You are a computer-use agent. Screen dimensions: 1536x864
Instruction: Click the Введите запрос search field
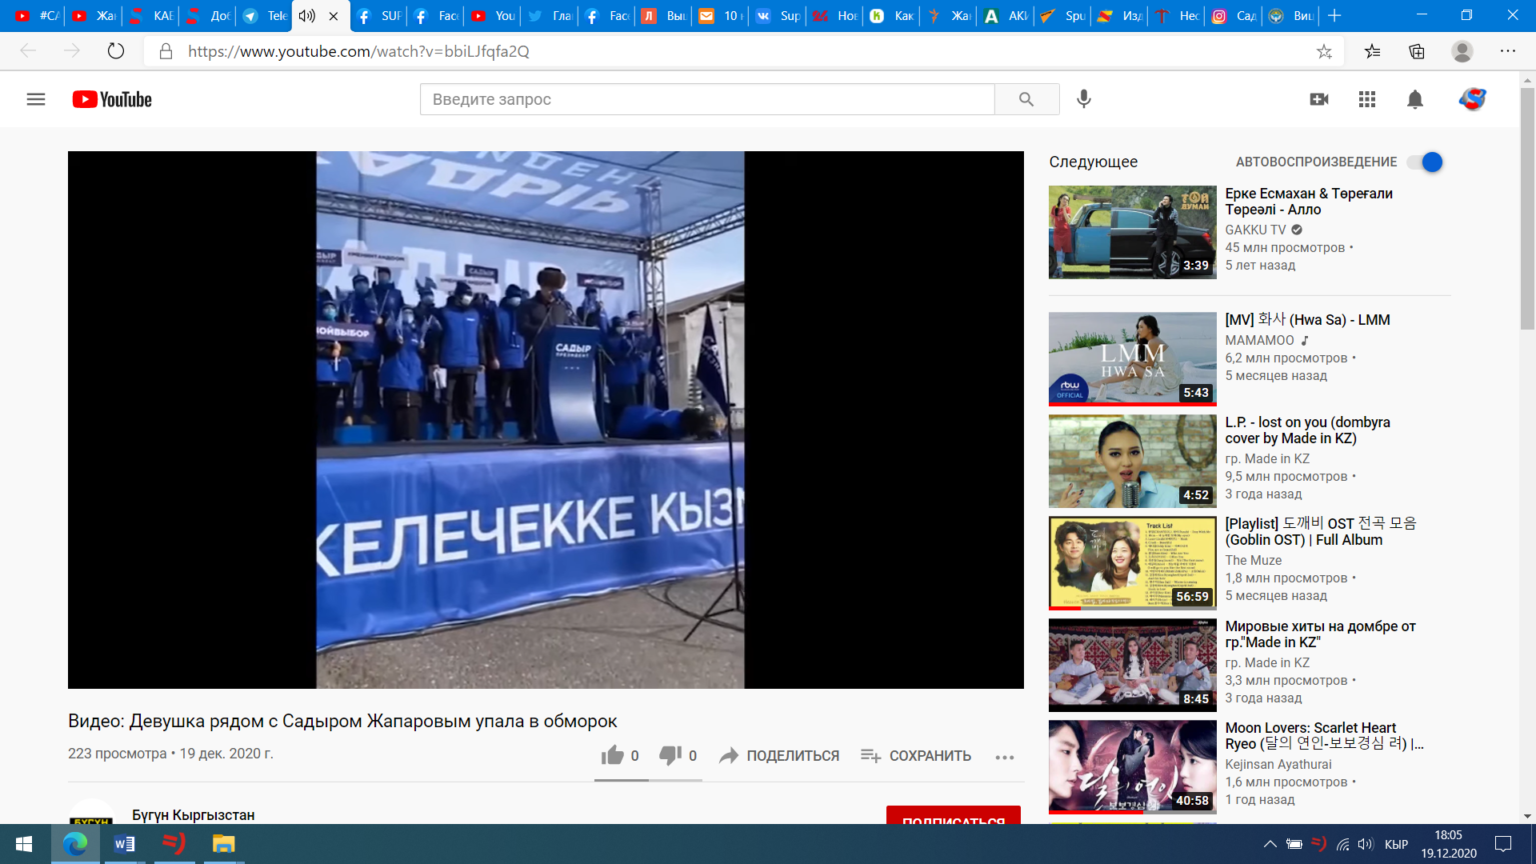pos(706,99)
